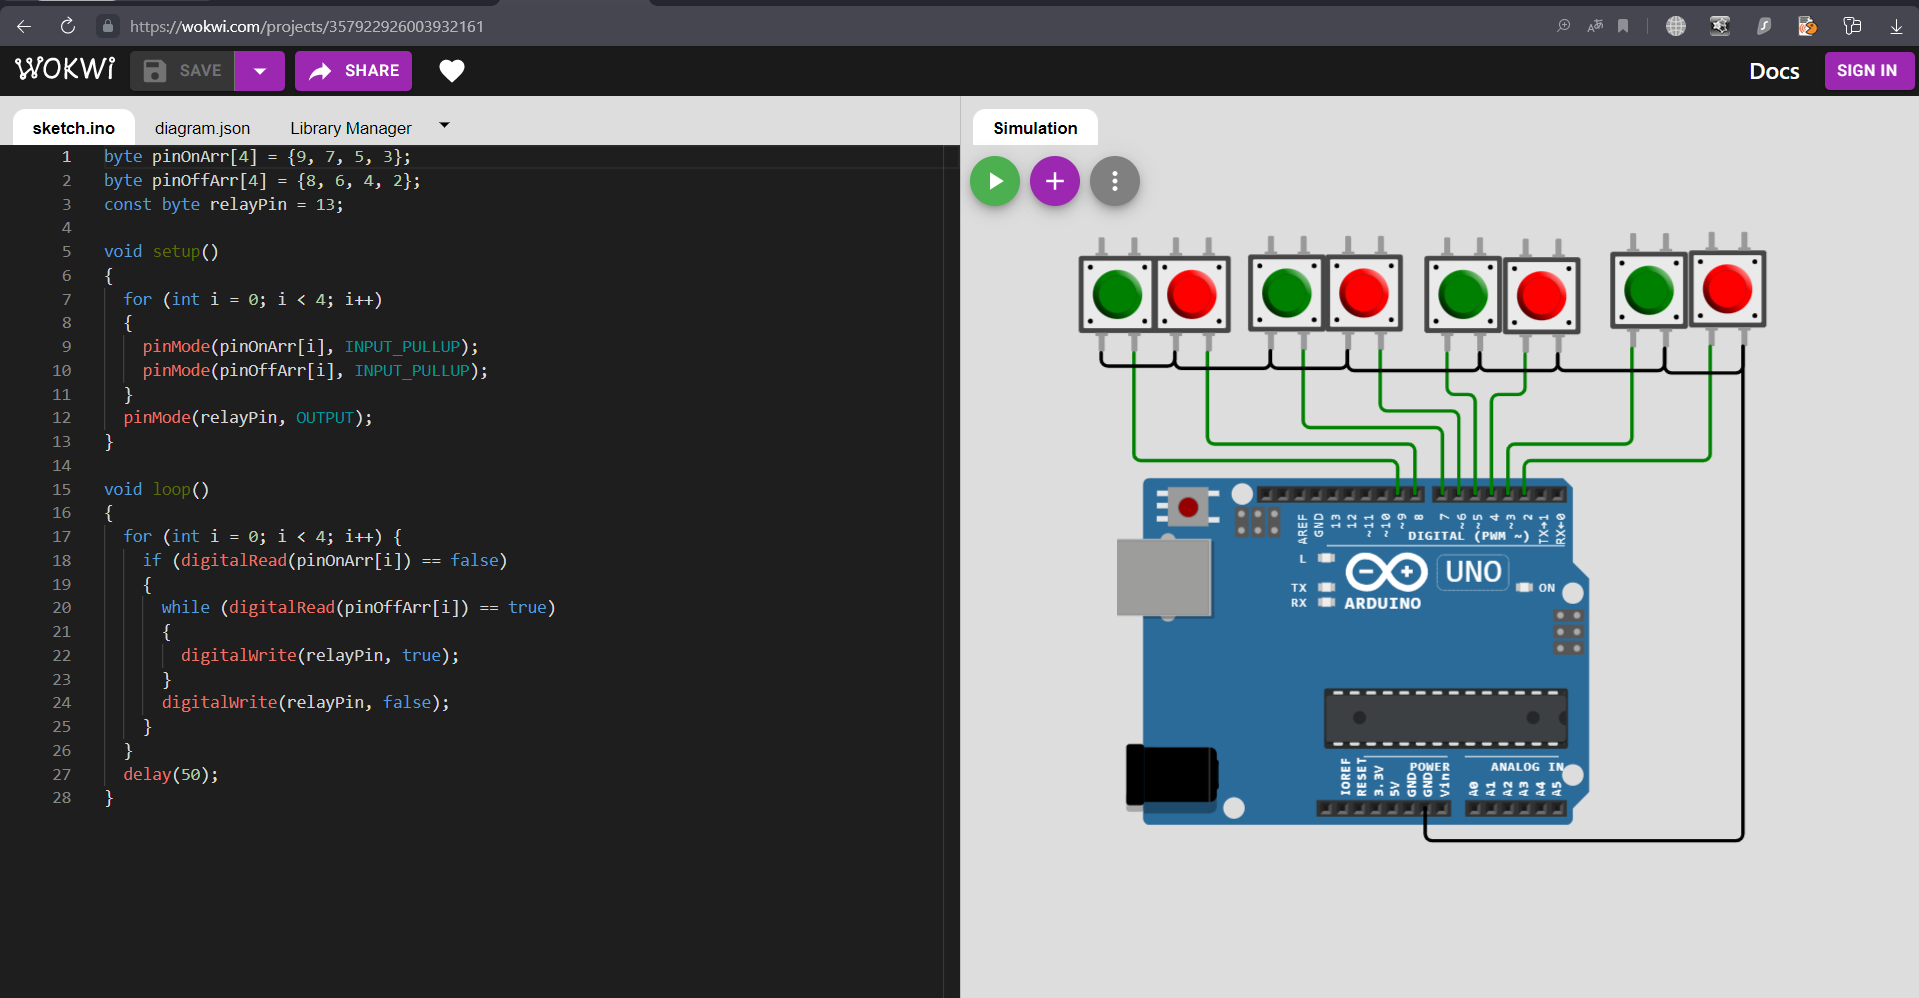The height and width of the screenshot is (998, 1919).
Task: Click the 'delay(50);' code line
Action: pyautogui.click(x=171, y=774)
